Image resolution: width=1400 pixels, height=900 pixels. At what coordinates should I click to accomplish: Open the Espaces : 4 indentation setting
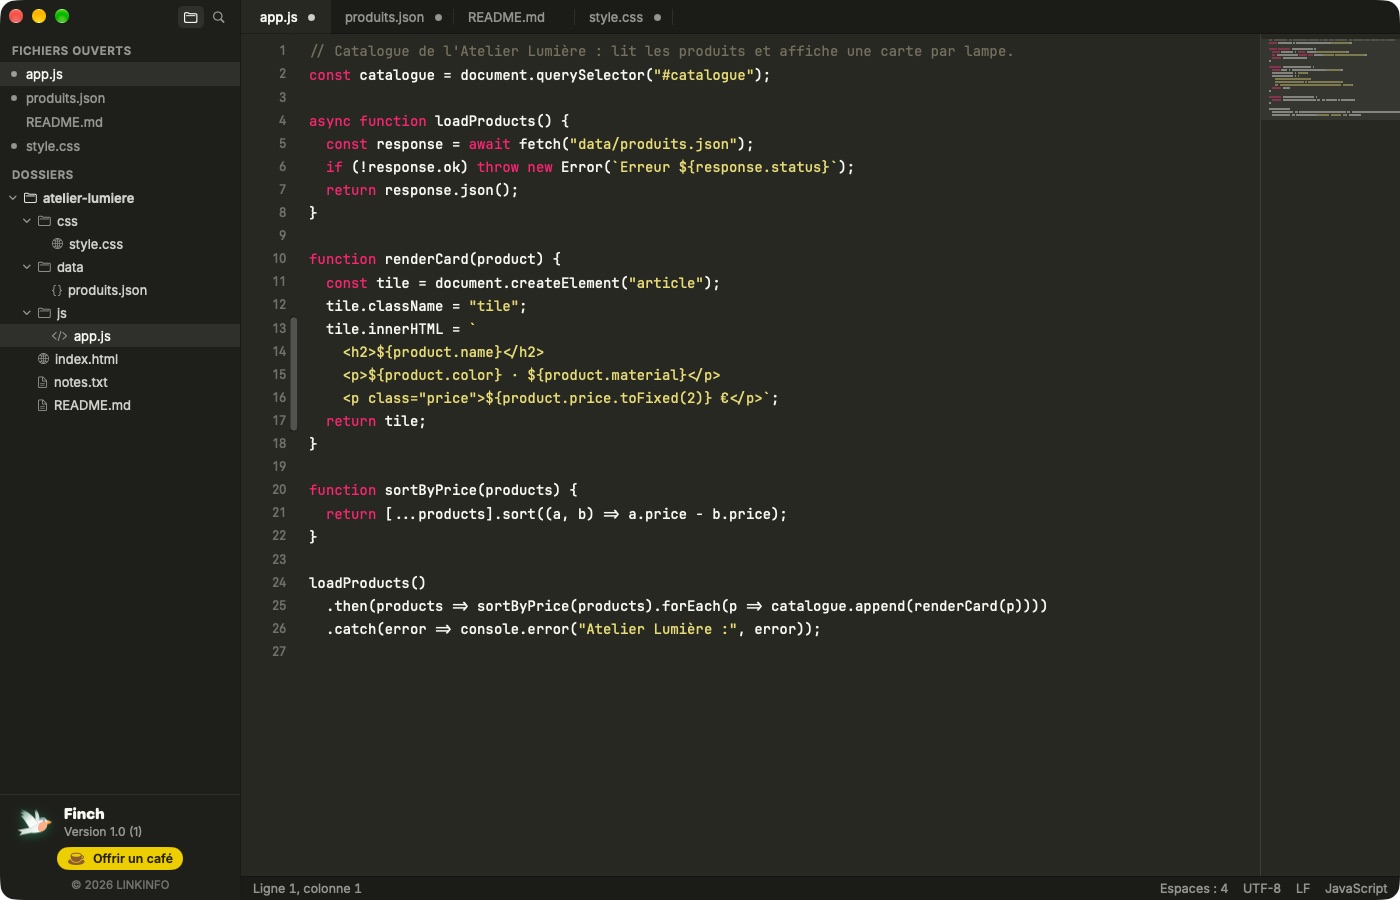(x=1194, y=888)
